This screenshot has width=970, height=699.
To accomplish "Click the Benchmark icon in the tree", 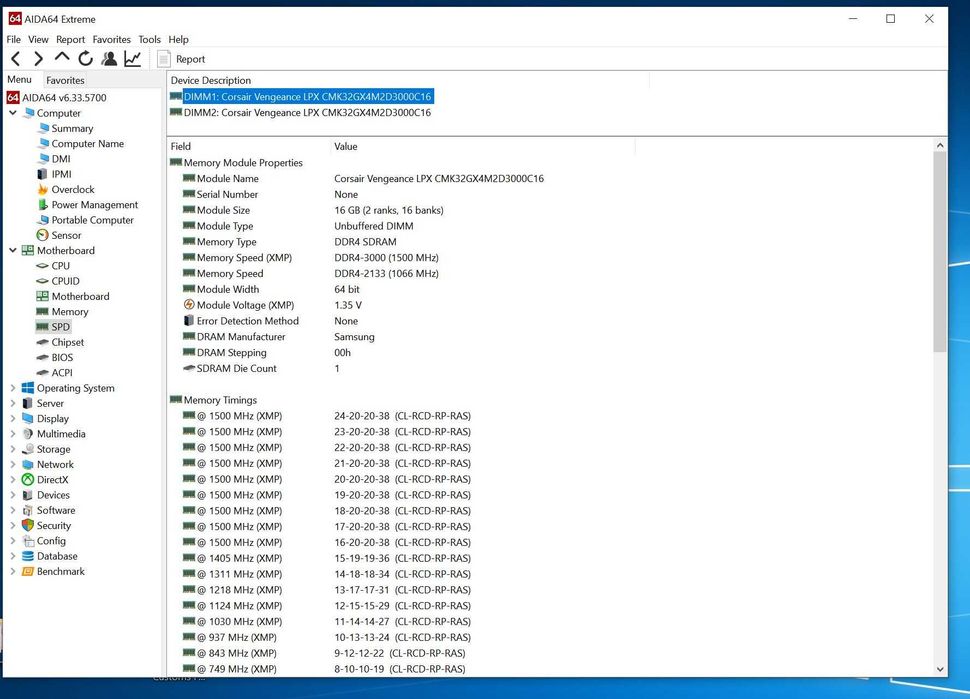I will [x=28, y=572].
